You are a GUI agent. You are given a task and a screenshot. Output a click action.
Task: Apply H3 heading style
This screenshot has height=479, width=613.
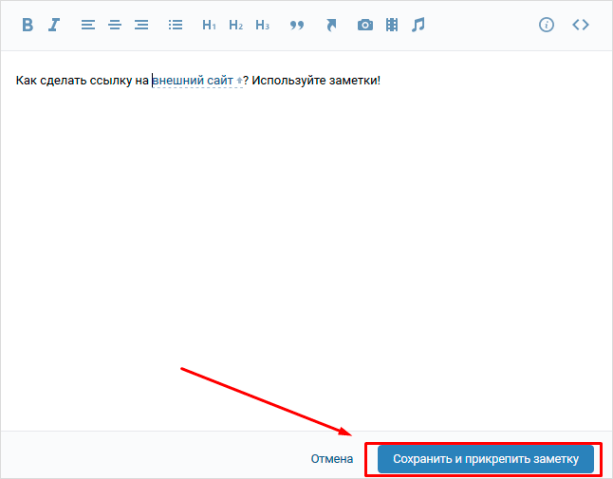click(262, 25)
